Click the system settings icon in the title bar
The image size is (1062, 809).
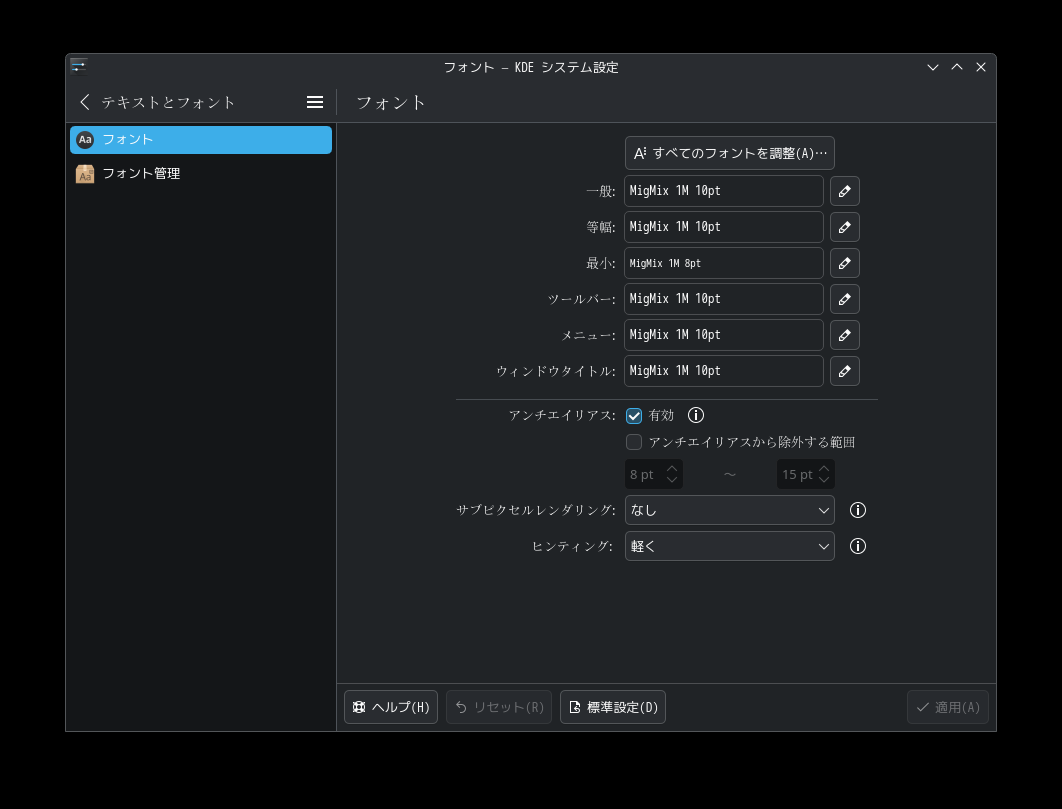coord(79,66)
